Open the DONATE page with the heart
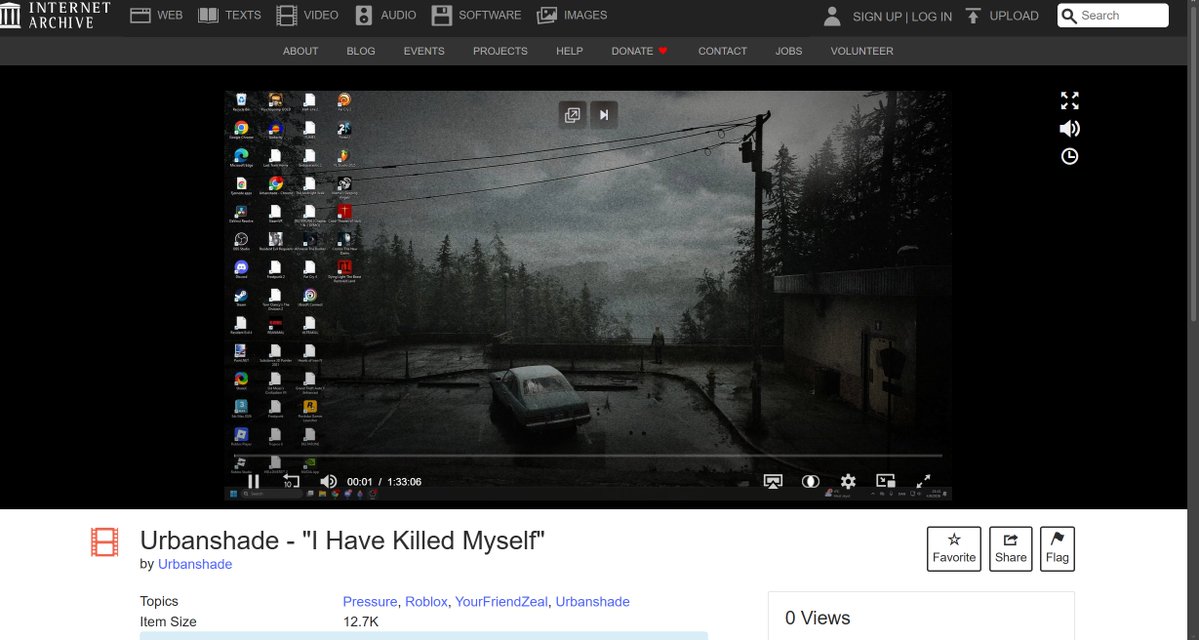Viewport: 1199px width, 640px height. click(x=639, y=51)
